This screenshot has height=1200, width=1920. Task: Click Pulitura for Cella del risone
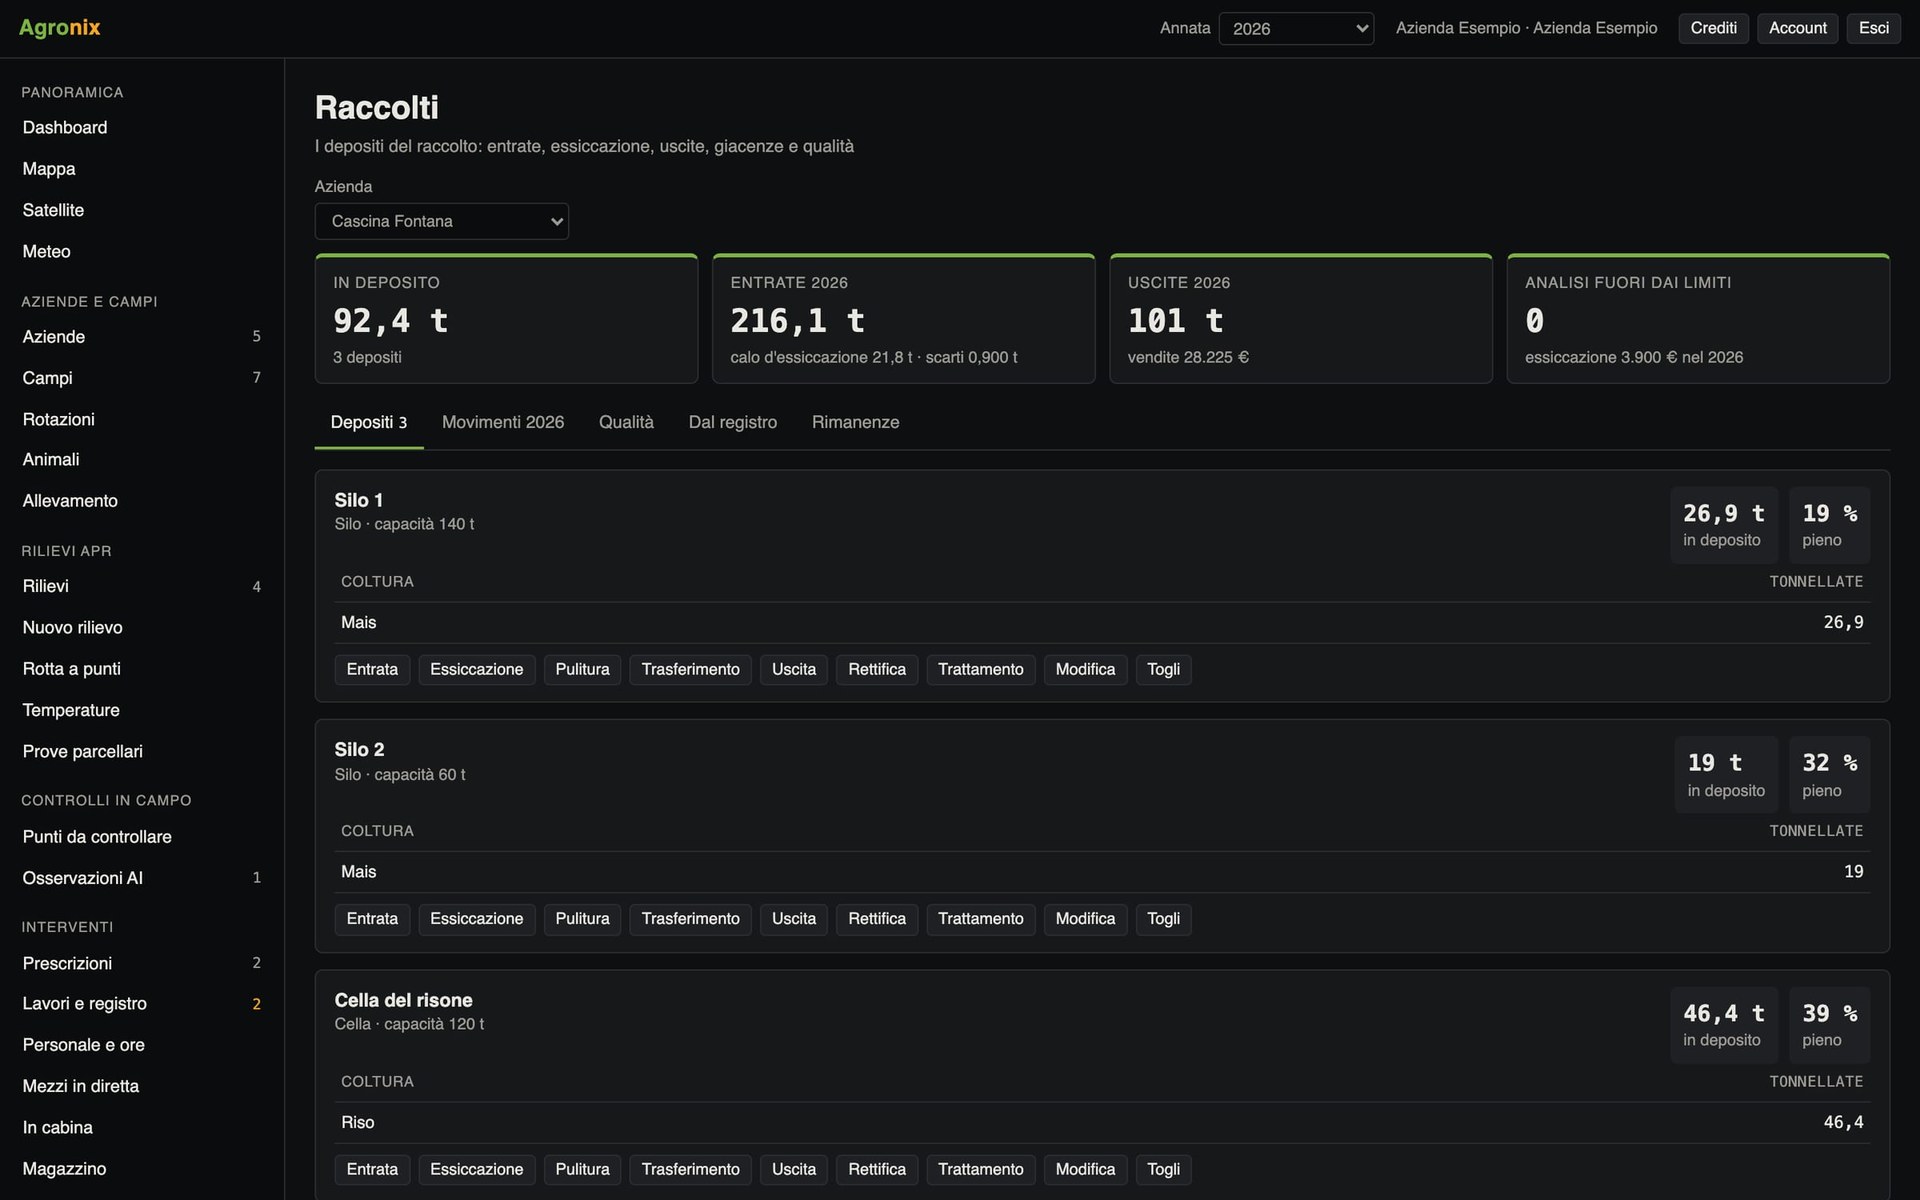click(582, 1169)
